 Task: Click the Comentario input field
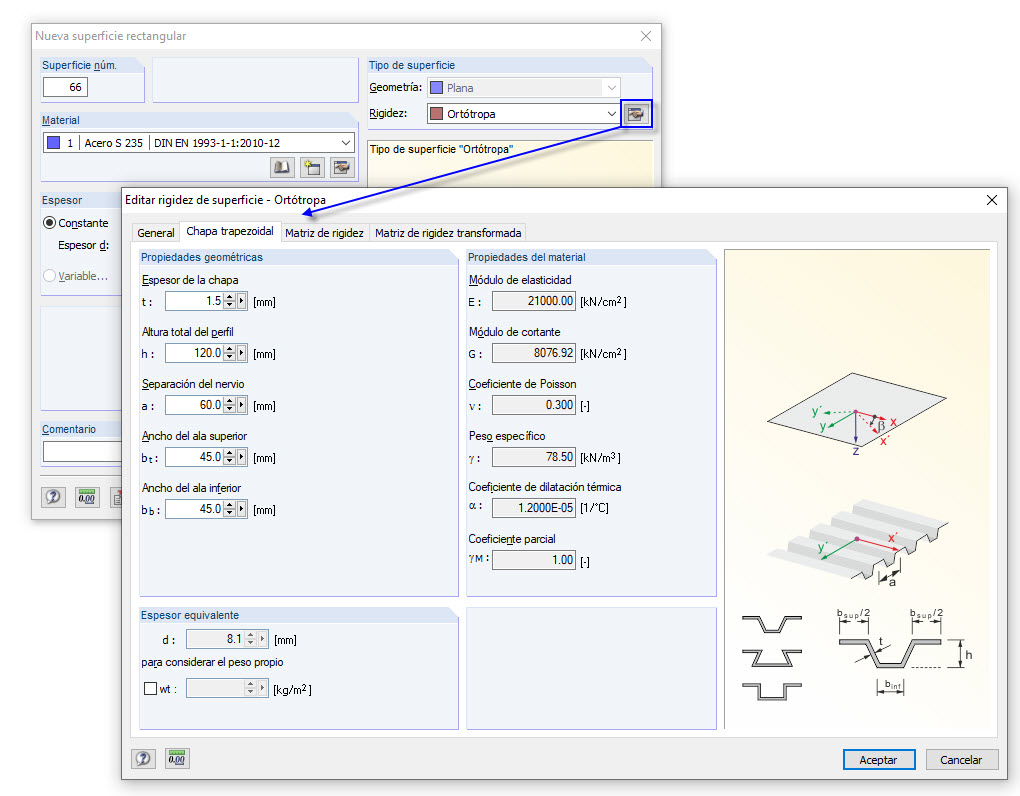(x=83, y=451)
